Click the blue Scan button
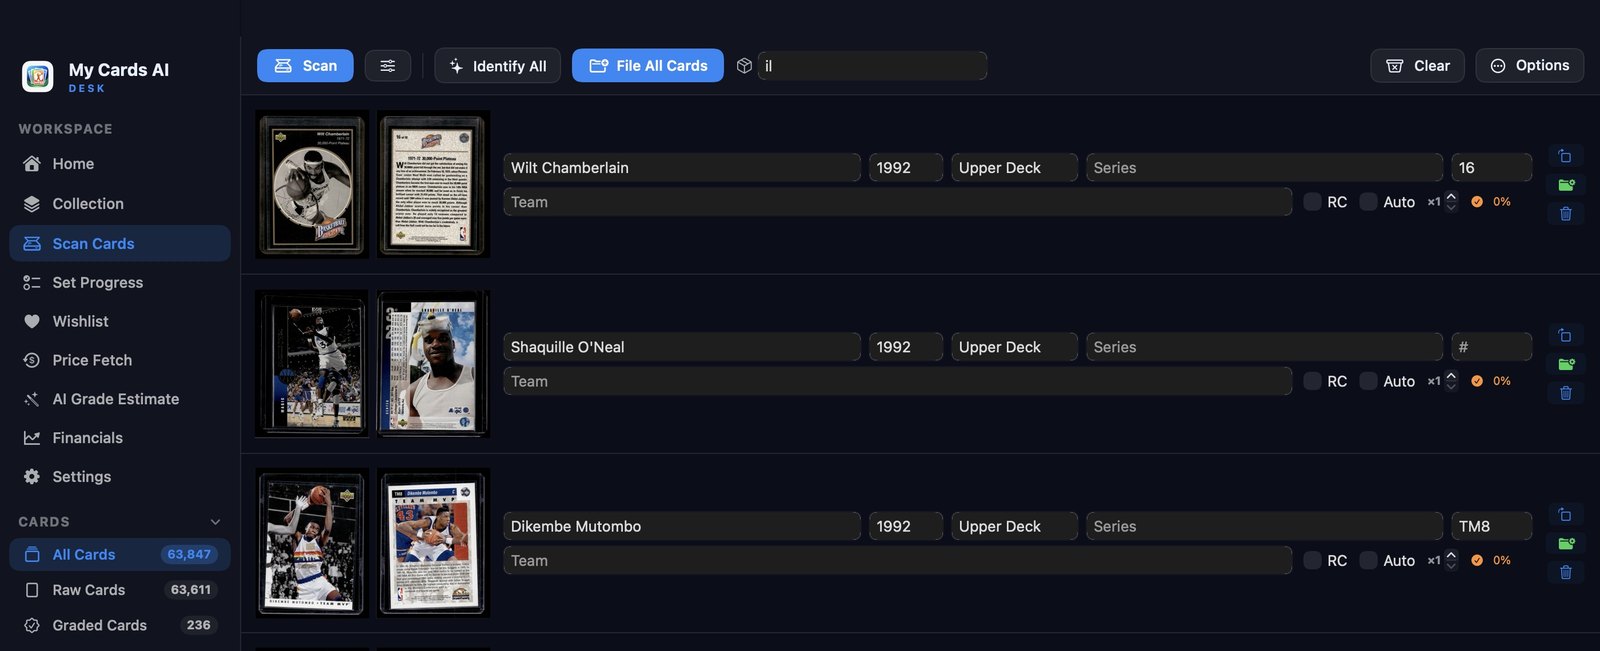This screenshot has height=651, width=1600. click(305, 66)
